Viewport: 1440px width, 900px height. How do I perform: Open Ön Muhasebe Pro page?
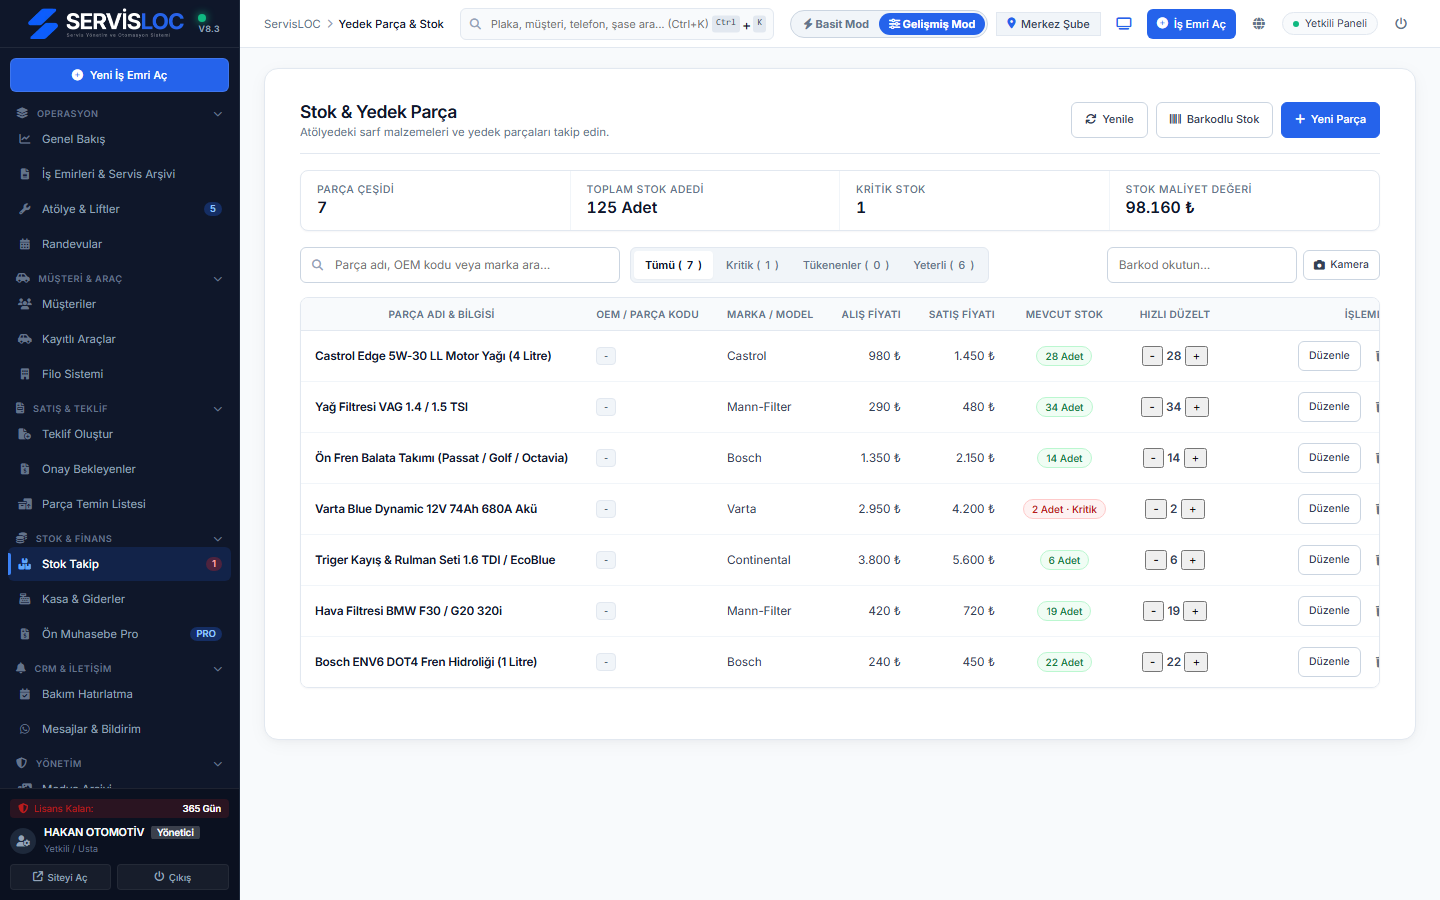(120, 634)
